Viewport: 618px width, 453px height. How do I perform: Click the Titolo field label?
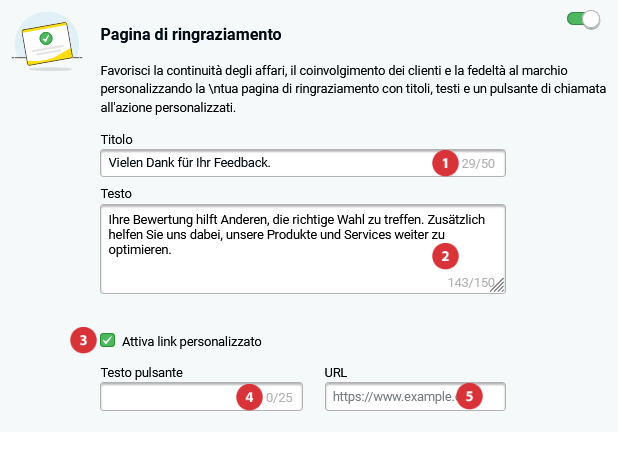[116, 140]
